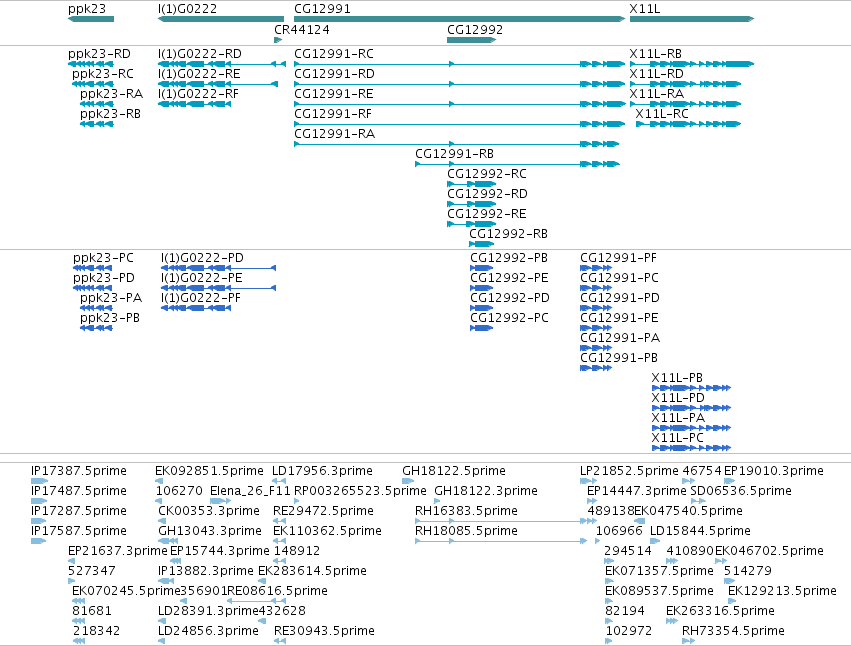Select protein ppk23-PA
Viewport: 851px width, 646px height.
click(x=111, y=298)
